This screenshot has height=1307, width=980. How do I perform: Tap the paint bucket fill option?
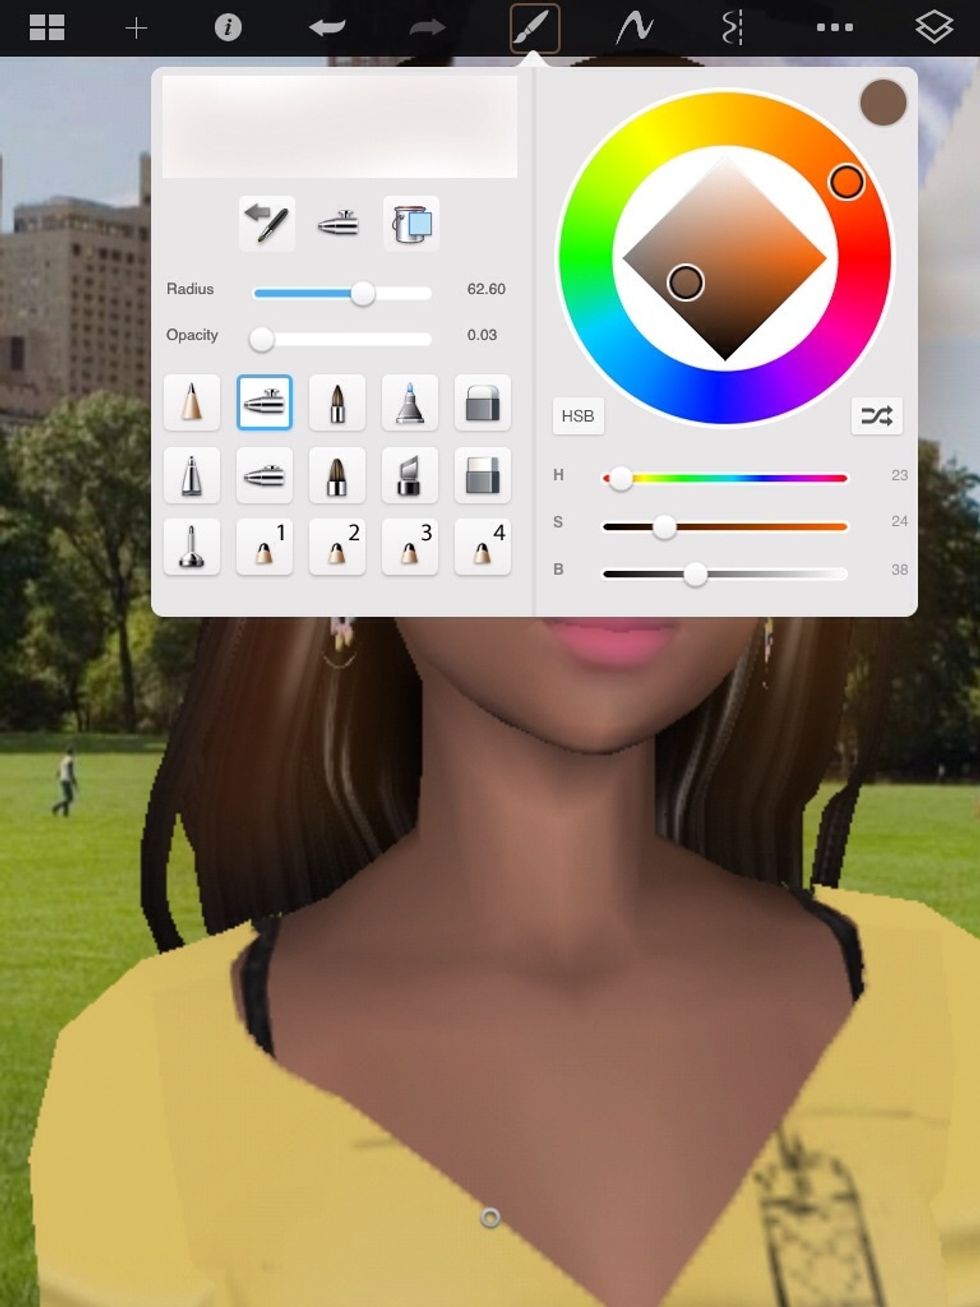tap(410, 223)
